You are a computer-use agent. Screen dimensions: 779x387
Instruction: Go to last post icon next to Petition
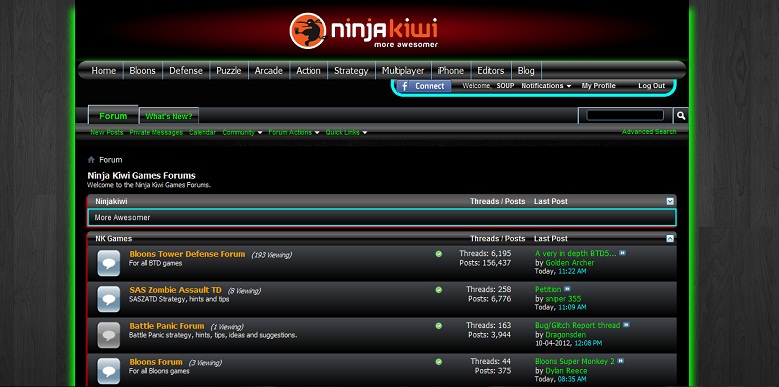(x=567, y=289)
